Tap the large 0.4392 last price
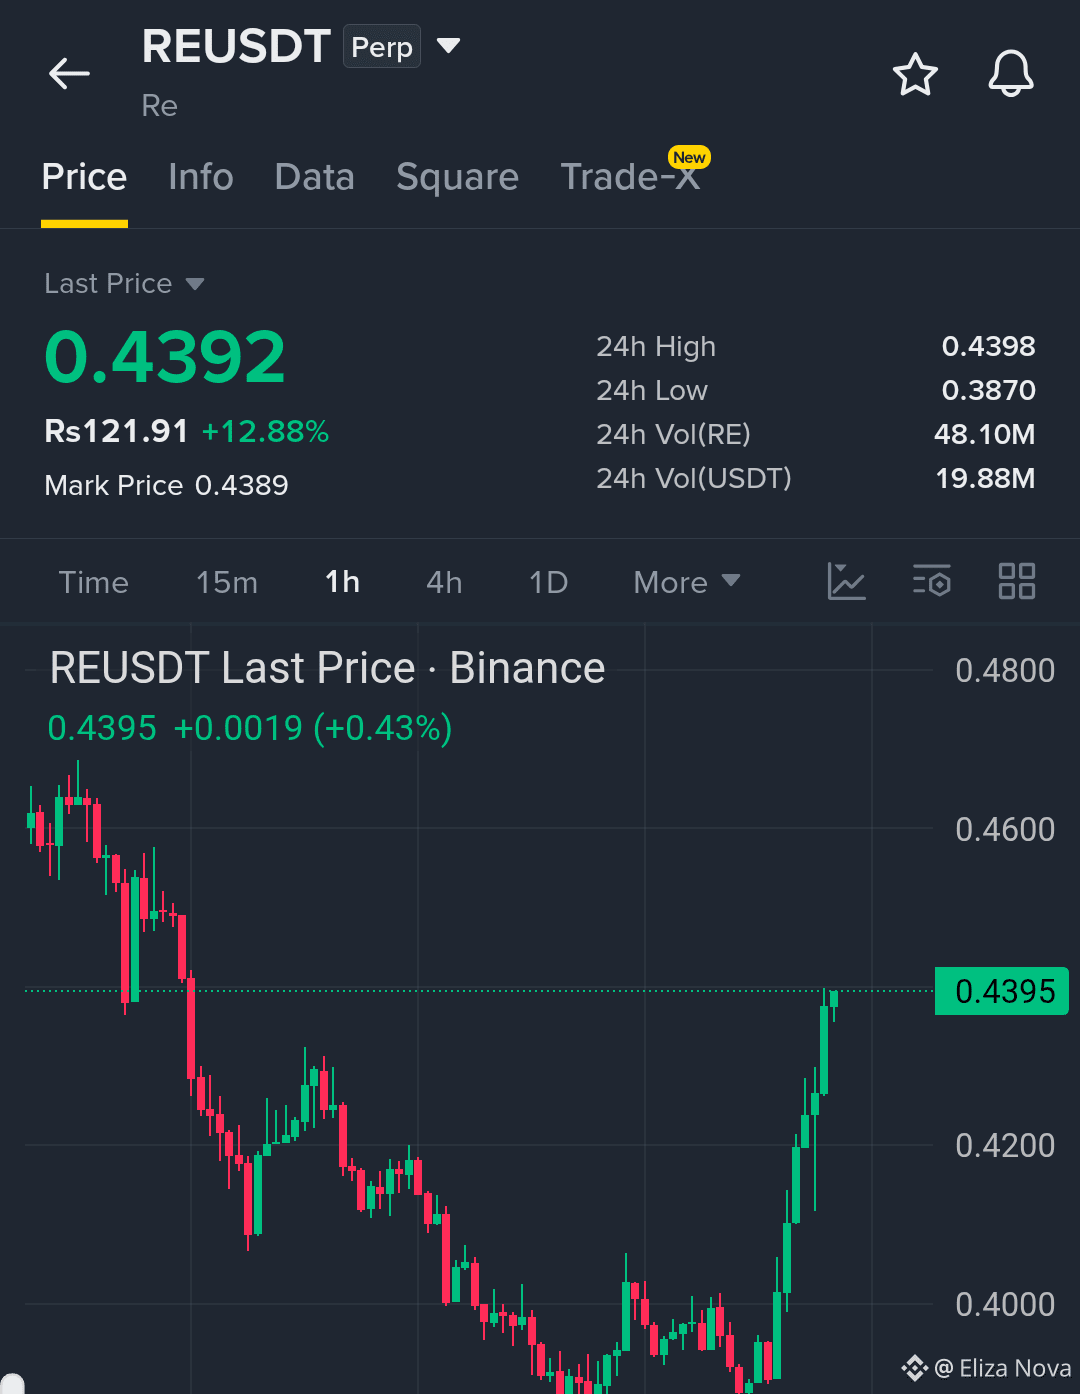1080x1394 pixels. tap(165, 357)
